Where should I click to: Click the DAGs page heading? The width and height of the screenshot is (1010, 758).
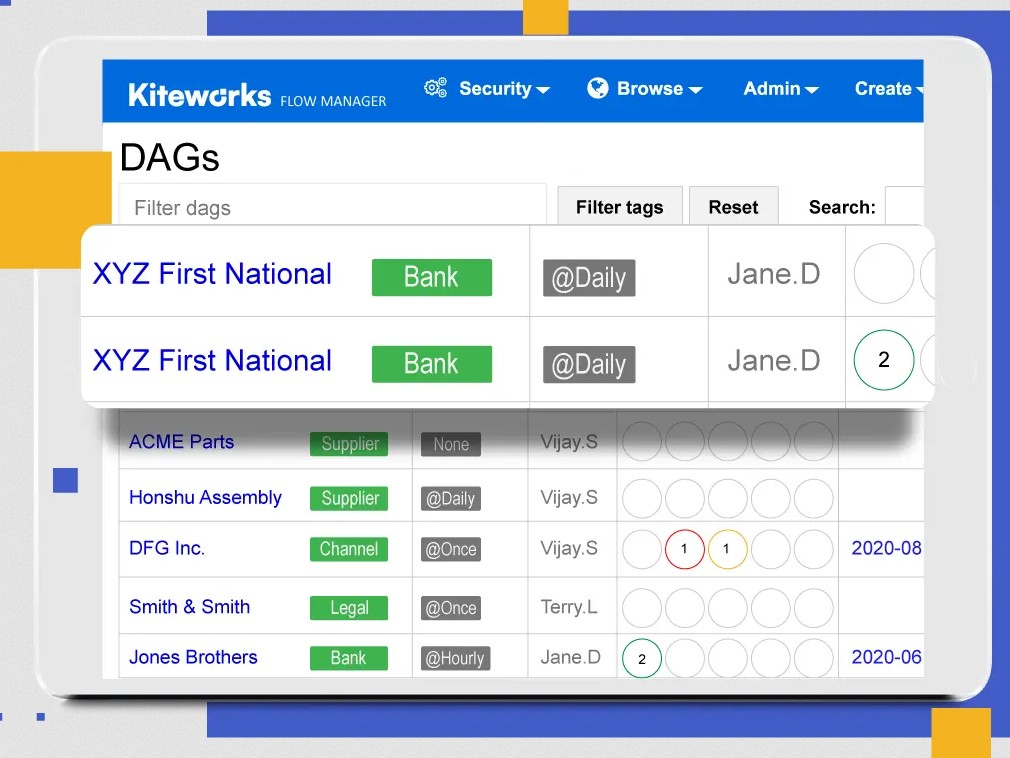tap(169, 157)
